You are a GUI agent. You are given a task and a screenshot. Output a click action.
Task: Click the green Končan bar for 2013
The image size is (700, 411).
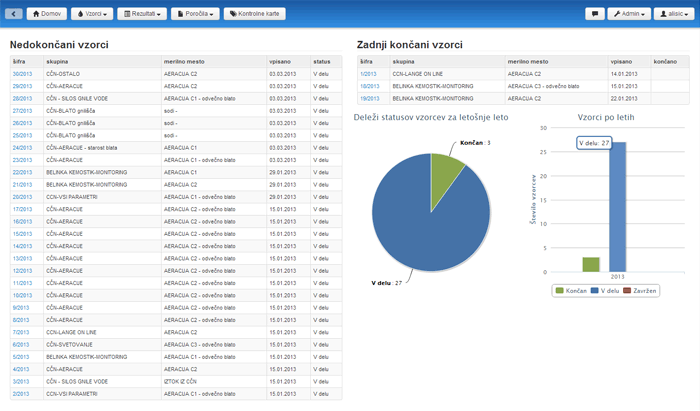pyautogui.click(x=591, y=264)
